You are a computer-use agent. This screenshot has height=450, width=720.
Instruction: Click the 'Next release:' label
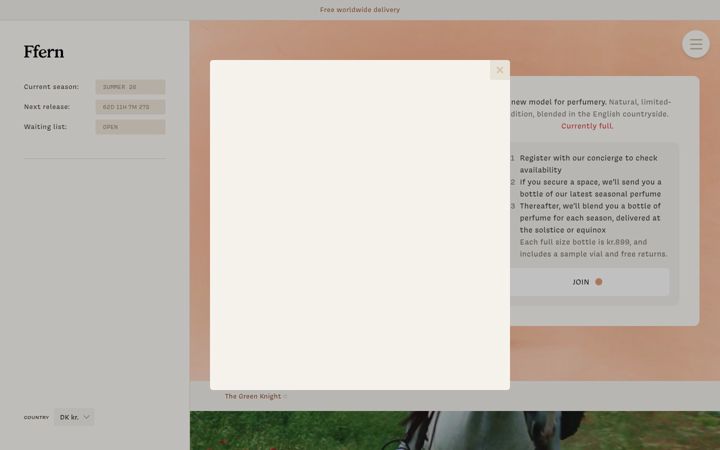(x=47, y=107)
